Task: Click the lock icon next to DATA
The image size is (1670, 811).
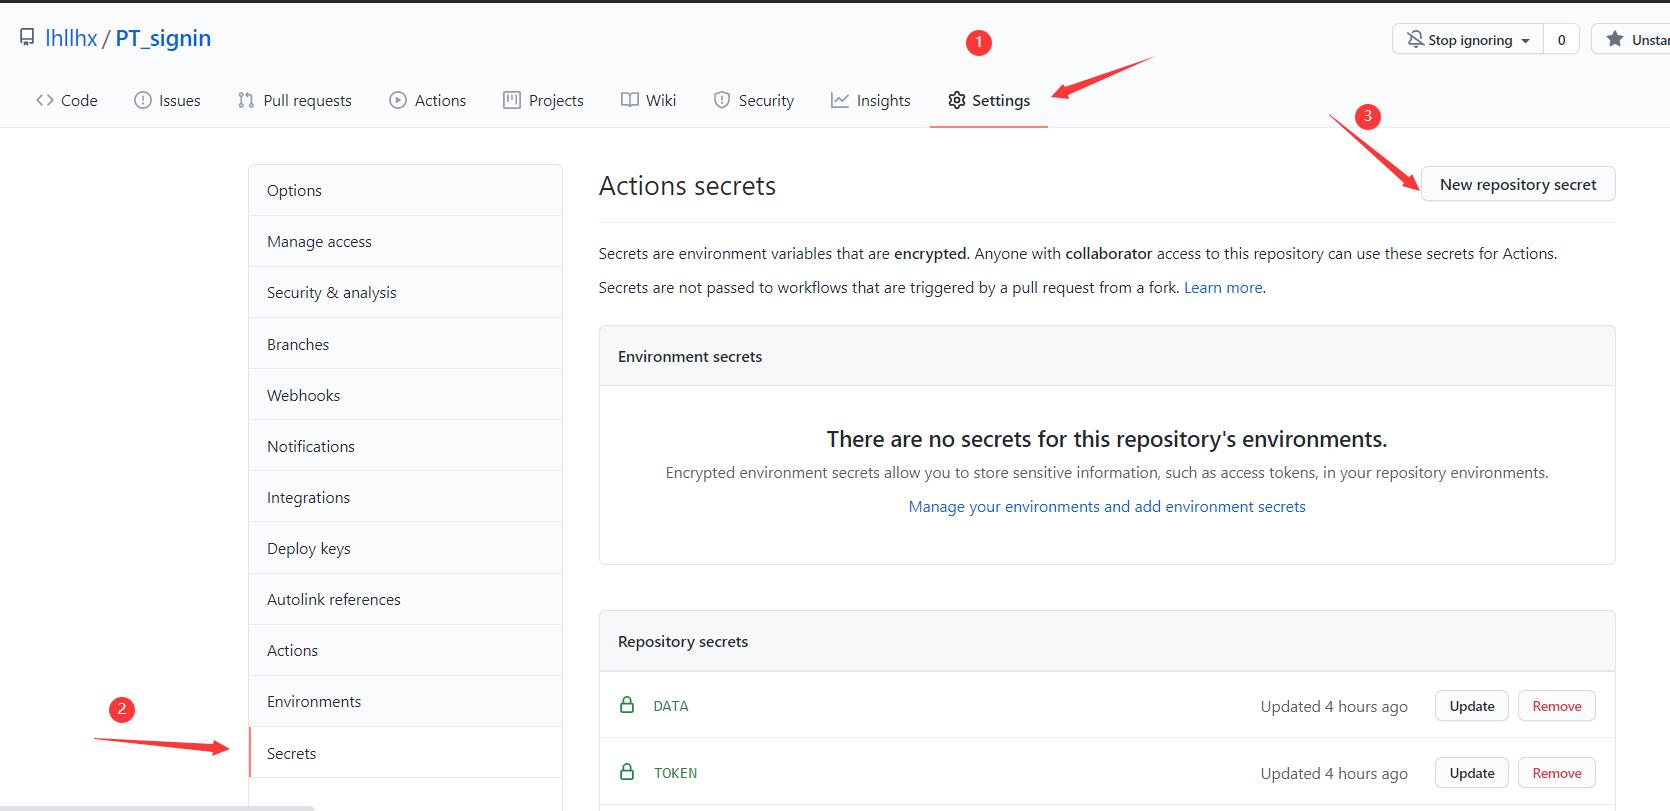Action: point(627,705)
